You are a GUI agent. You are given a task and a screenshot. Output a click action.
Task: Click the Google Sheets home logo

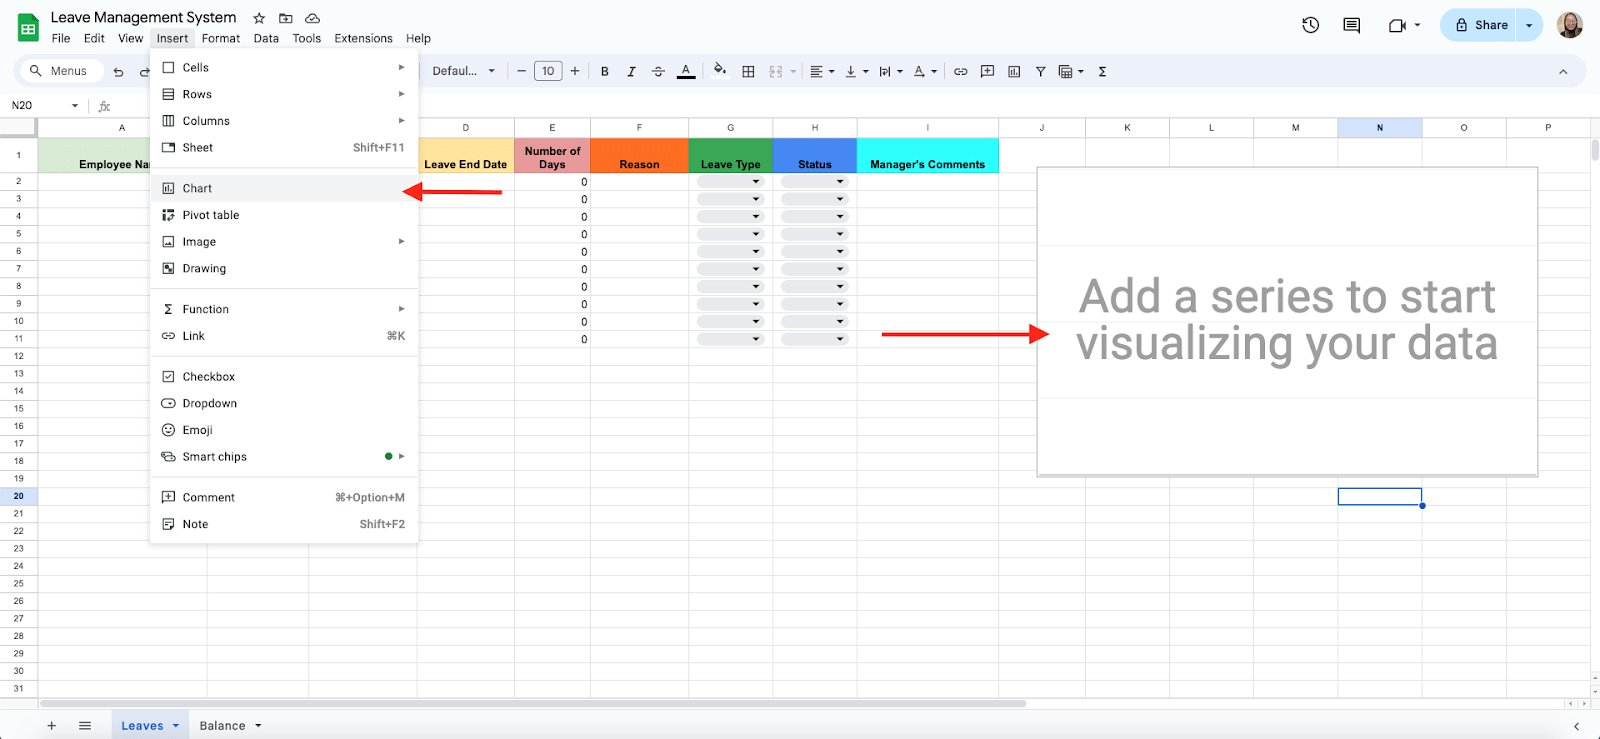tap(28, 28)
